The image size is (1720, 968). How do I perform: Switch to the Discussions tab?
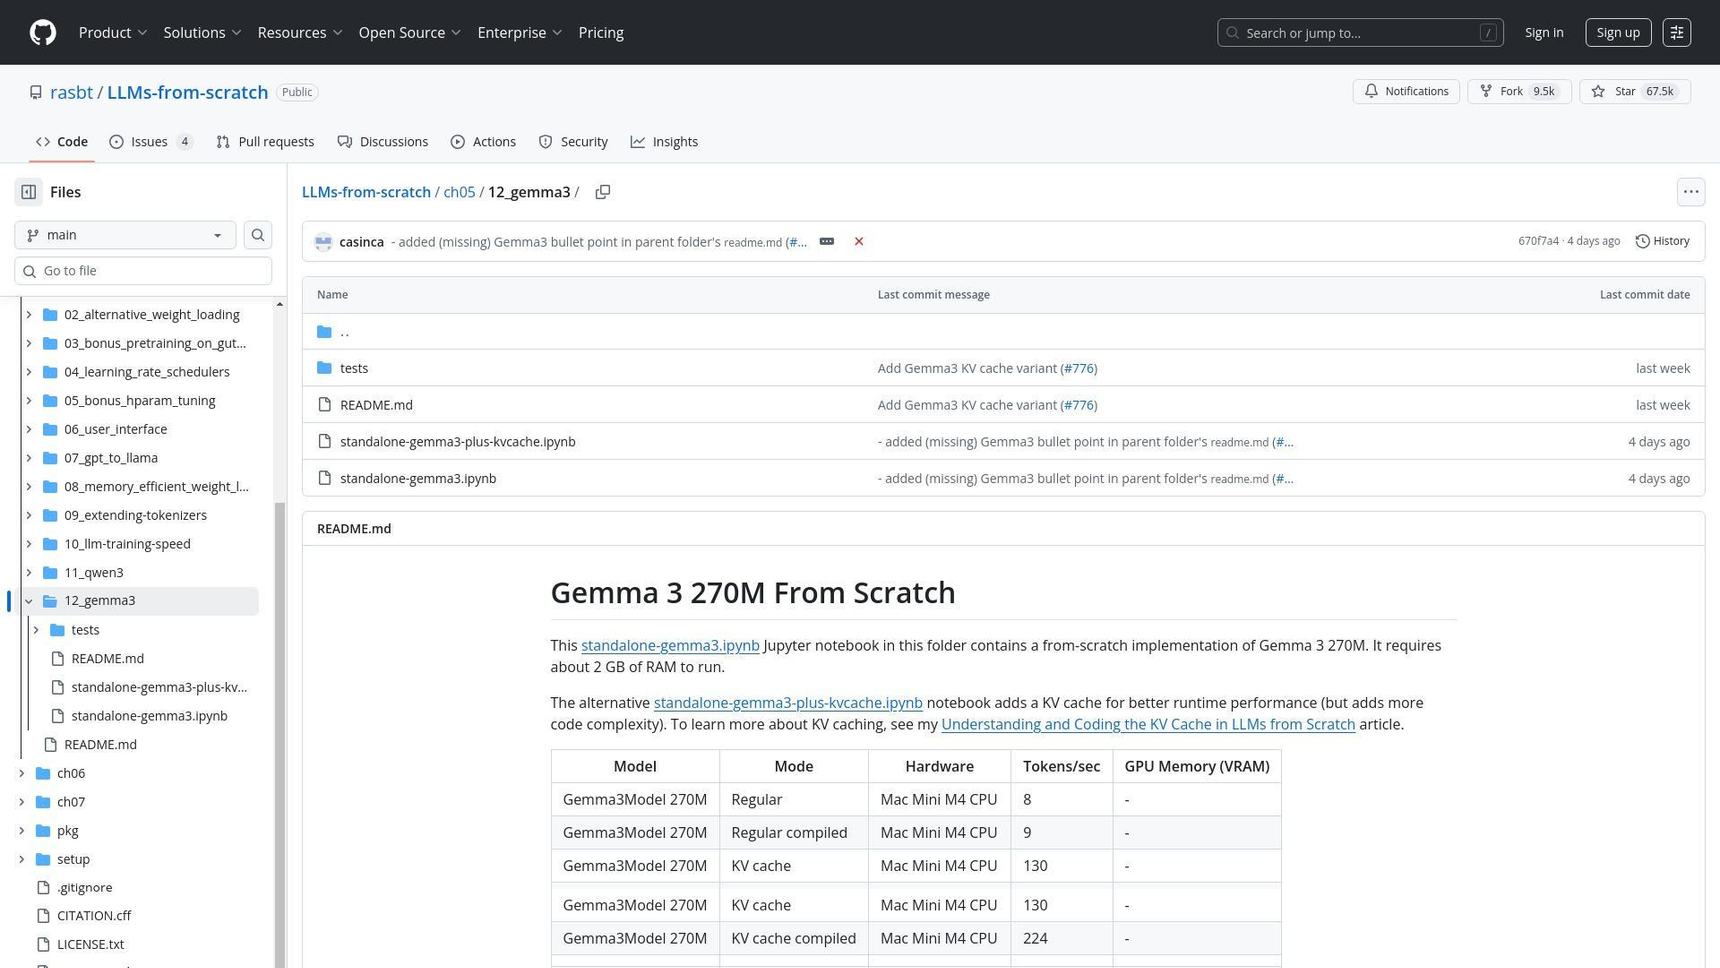383,142
